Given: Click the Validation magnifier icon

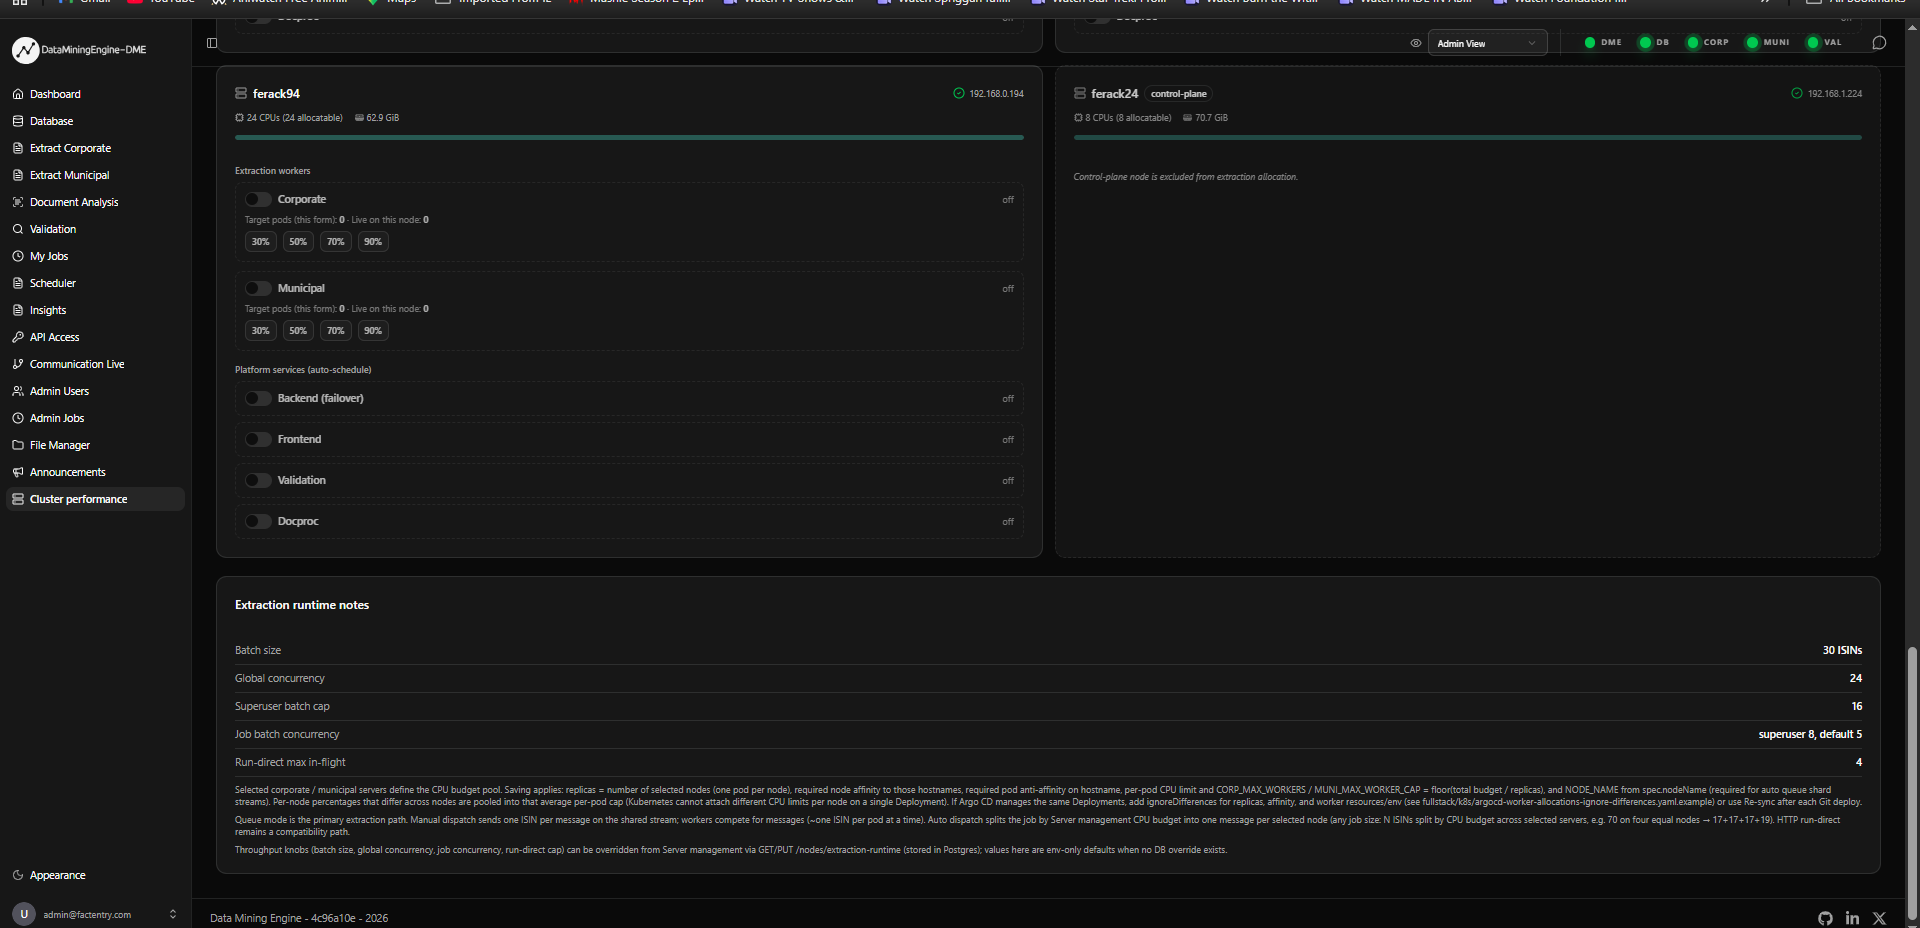Looking at the screenshot, I should (18, 229).
